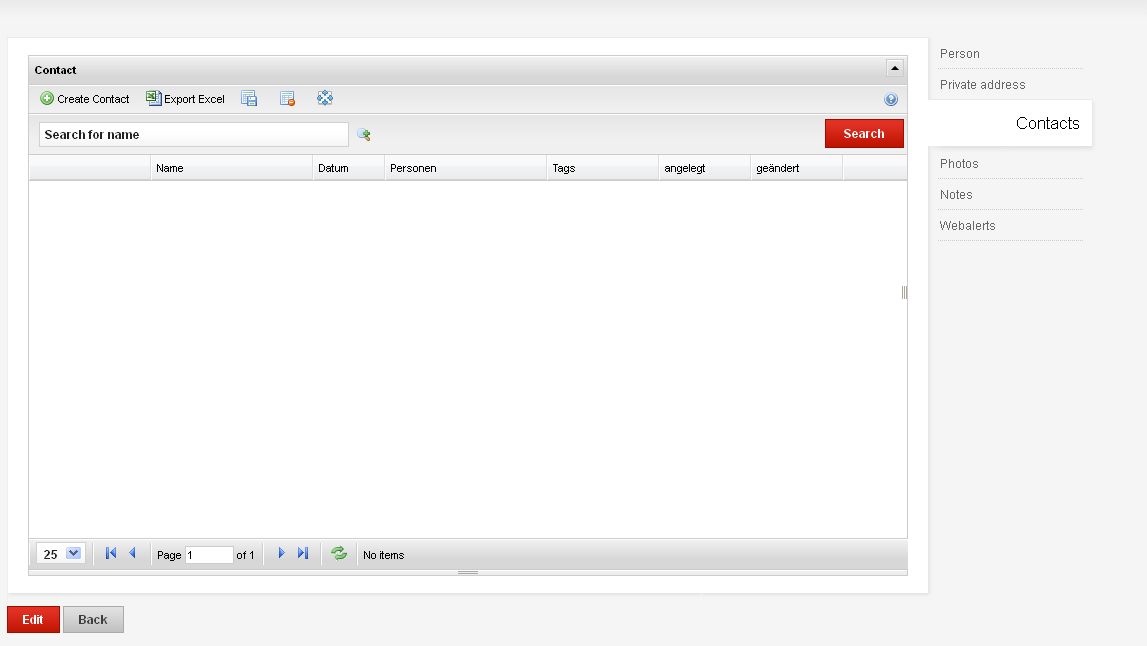Collapse the Contact panel
The image size is (1147, 646).
[895, 69]
